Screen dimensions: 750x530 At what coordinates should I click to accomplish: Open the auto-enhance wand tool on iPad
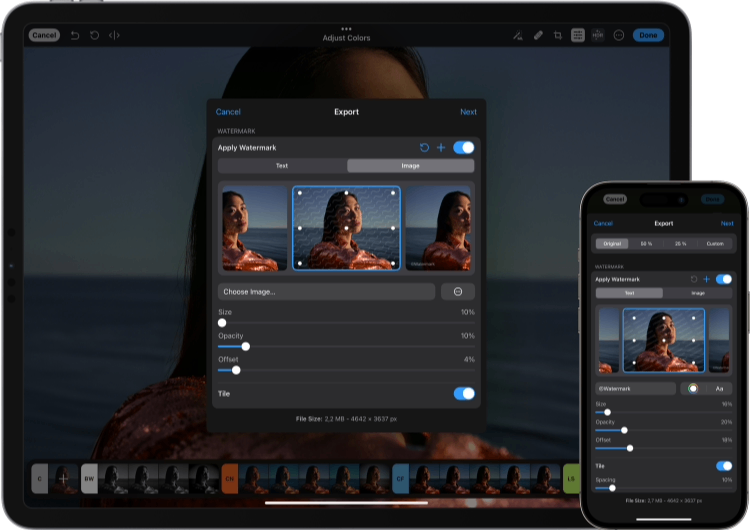[517, 35]
